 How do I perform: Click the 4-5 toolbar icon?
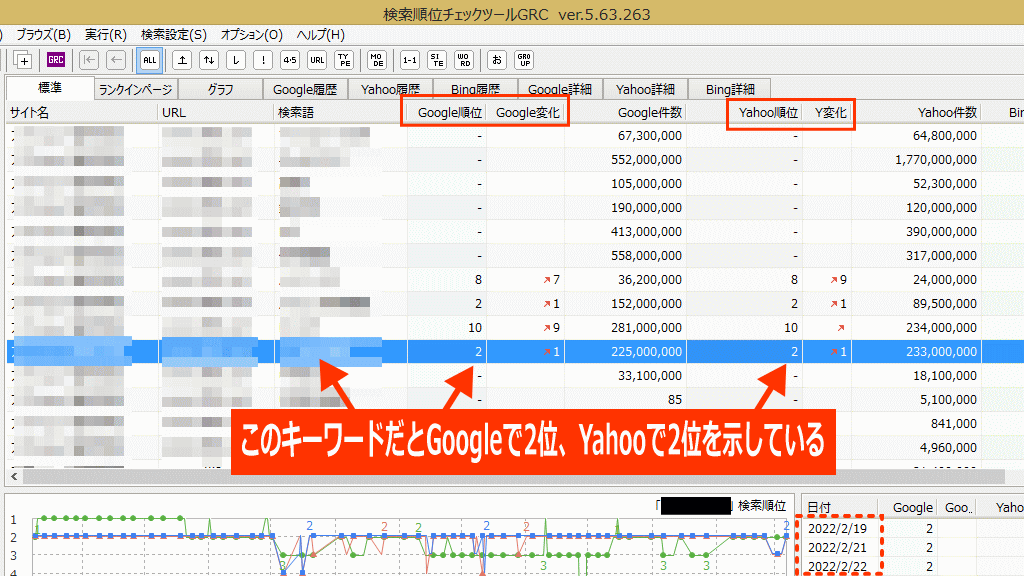(290, 60)
